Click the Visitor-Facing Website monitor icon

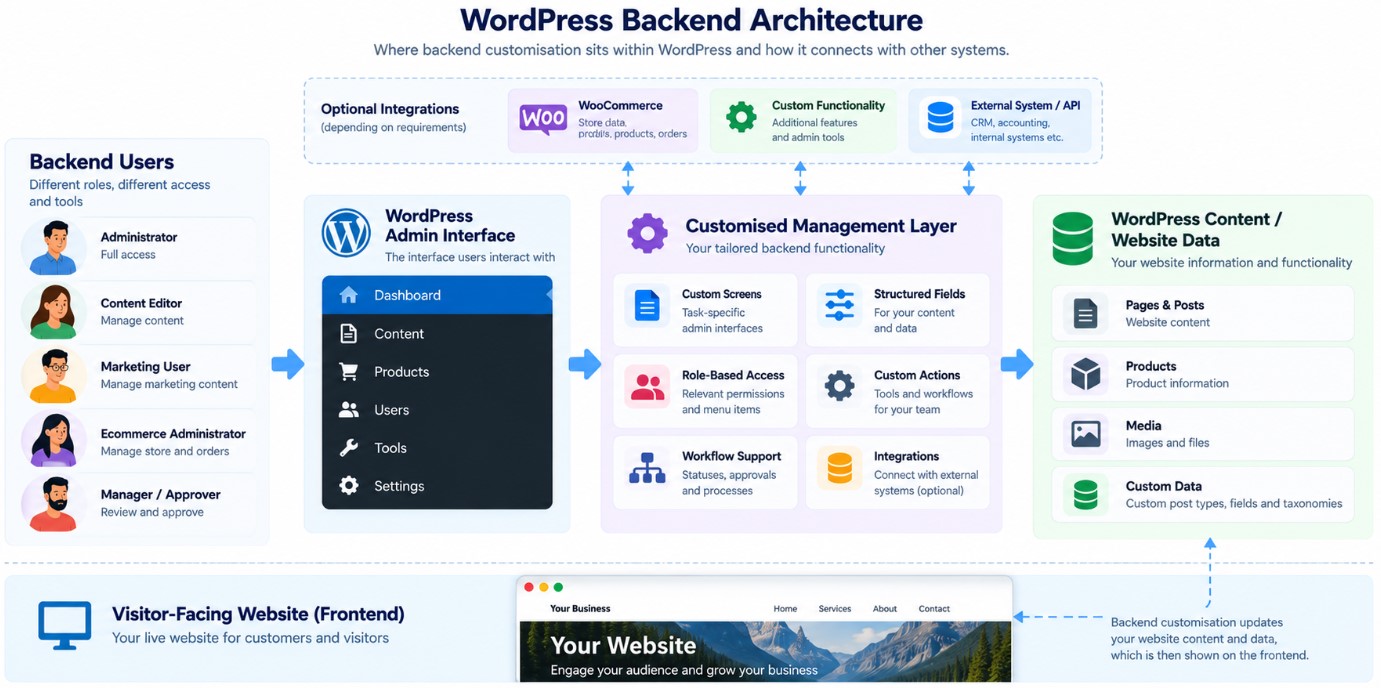click(65, 624)
